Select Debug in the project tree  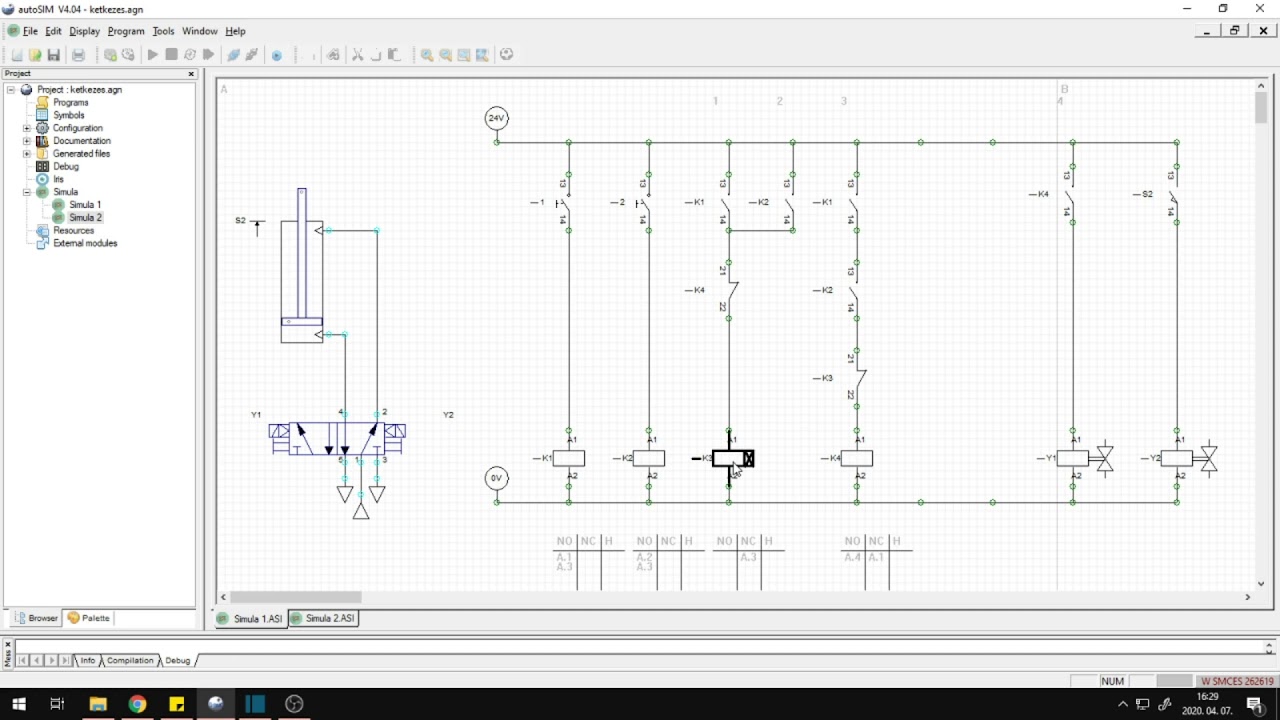click(66, 167)
